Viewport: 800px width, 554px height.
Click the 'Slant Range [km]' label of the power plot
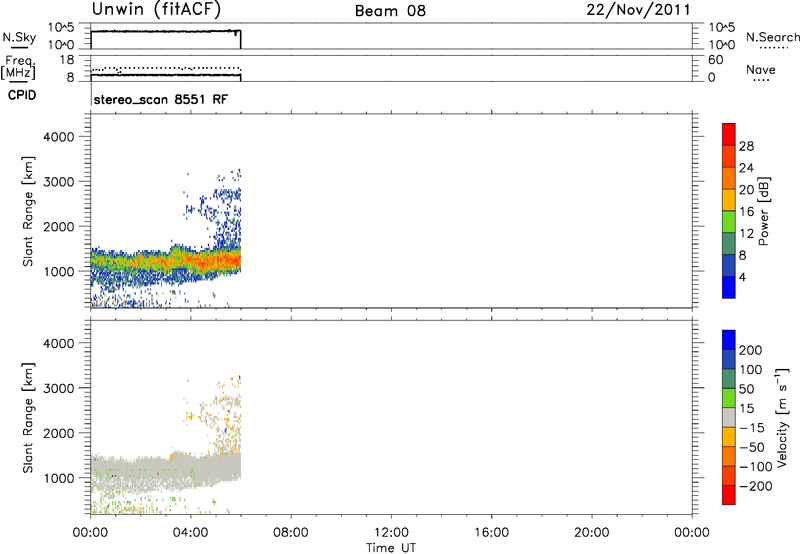(28, 211)
